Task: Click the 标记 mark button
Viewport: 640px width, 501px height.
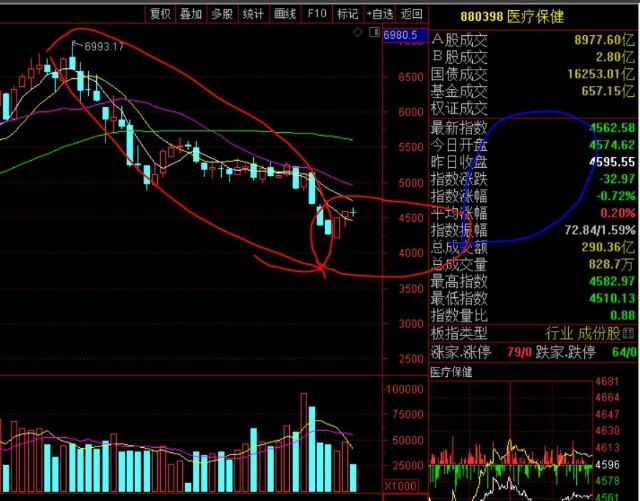Action: click(347, 14)
